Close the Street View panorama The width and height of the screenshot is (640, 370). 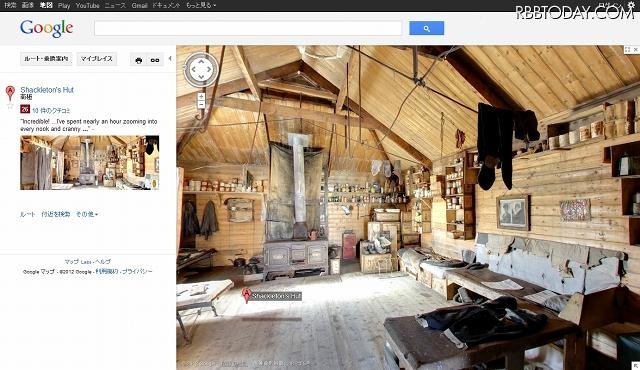tap(636, 49)
